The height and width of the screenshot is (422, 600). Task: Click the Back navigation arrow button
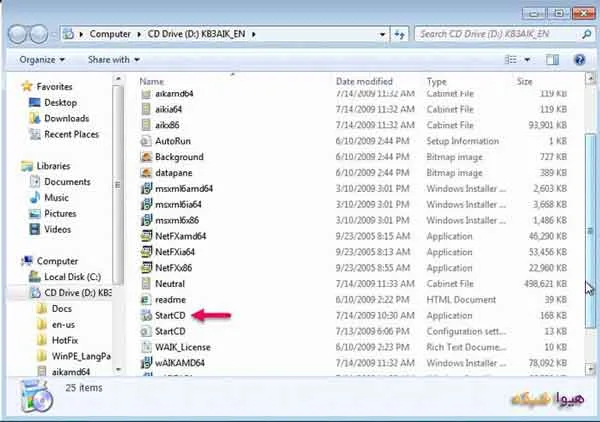click(x=18, y=34)
